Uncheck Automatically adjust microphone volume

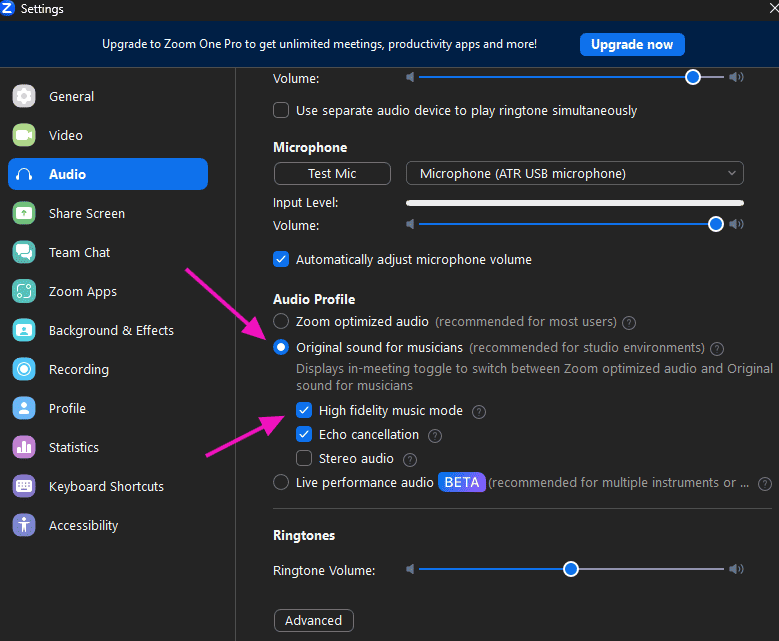[281, 259]
